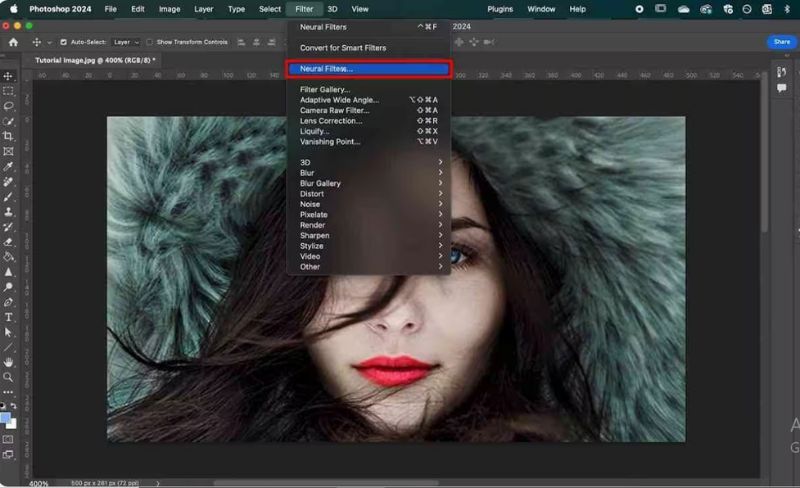
Task: Select the Zoom magnifier tool
Action: pos(8,377)
